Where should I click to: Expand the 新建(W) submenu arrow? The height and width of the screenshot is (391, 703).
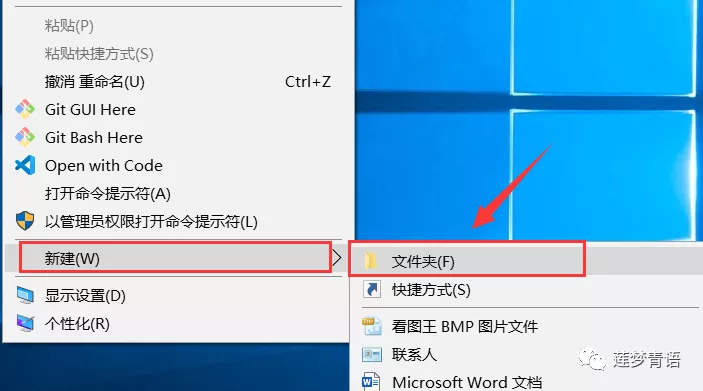pos(337,258)
